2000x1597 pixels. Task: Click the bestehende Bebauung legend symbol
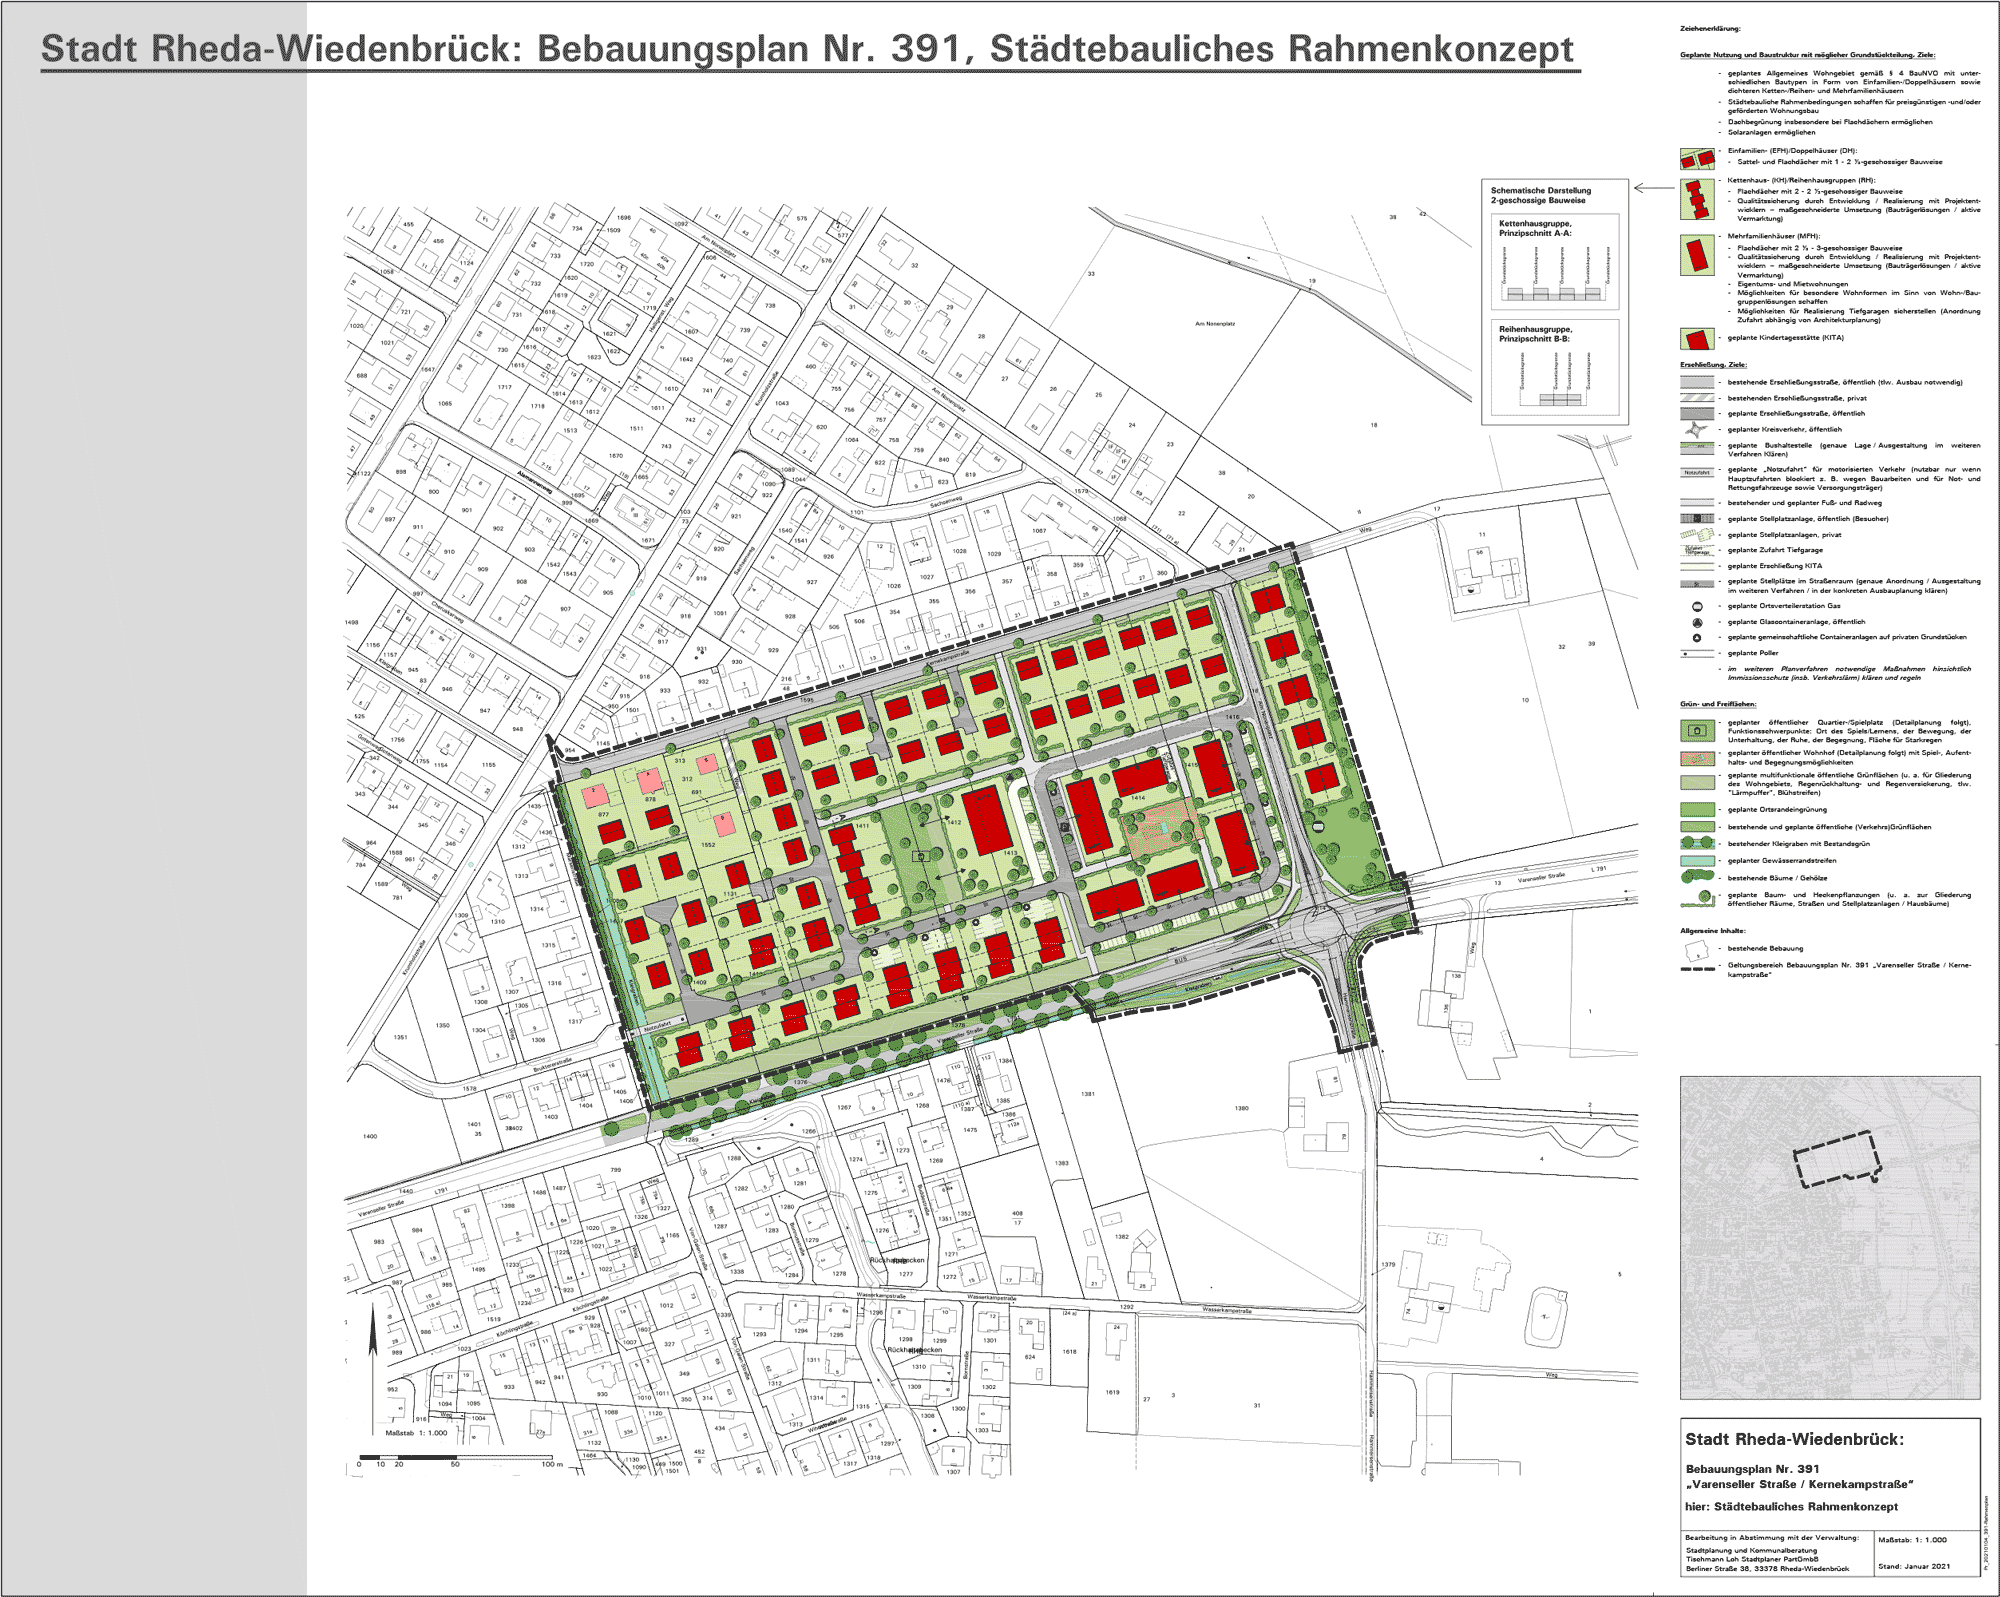pyautogui.click(x=1696, y=951)
